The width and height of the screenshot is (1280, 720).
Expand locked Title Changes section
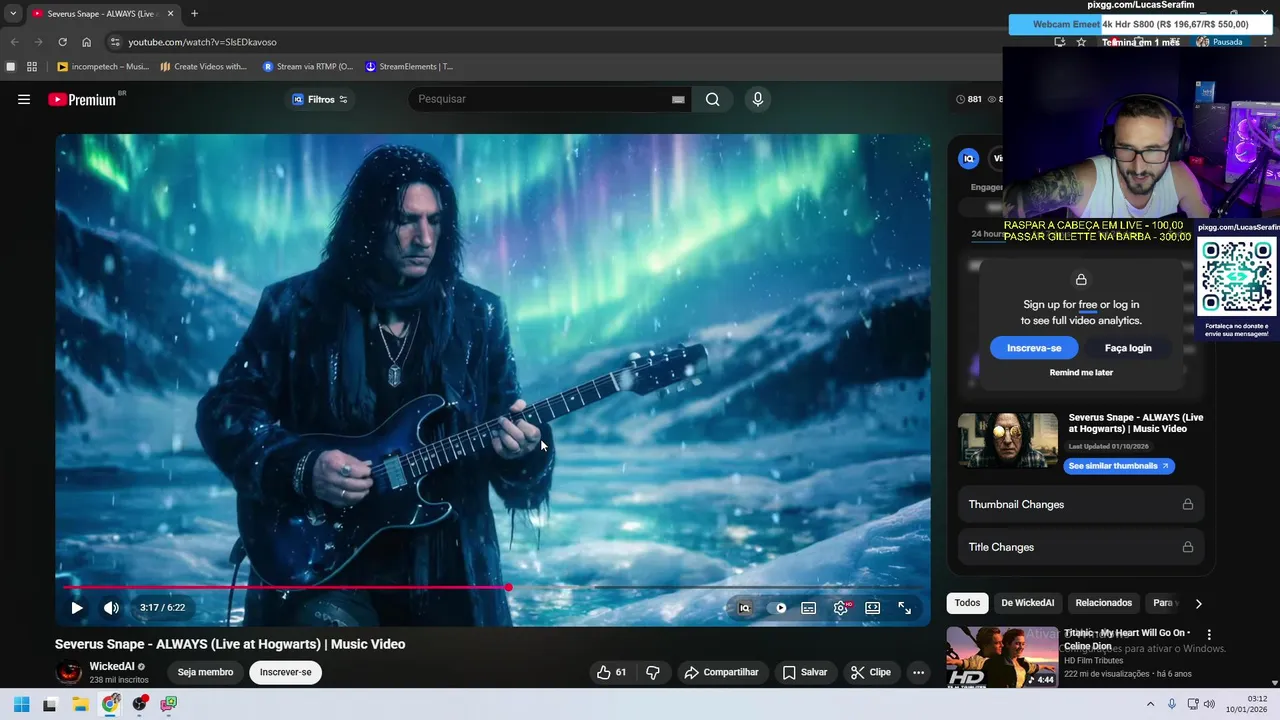tap(1080, 547)
